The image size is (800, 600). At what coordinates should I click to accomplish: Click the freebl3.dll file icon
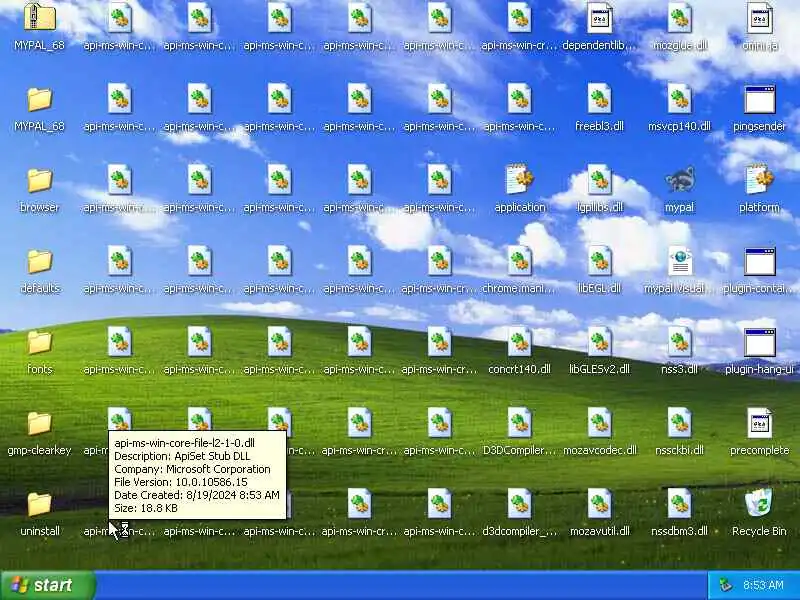tap(599, 98)
